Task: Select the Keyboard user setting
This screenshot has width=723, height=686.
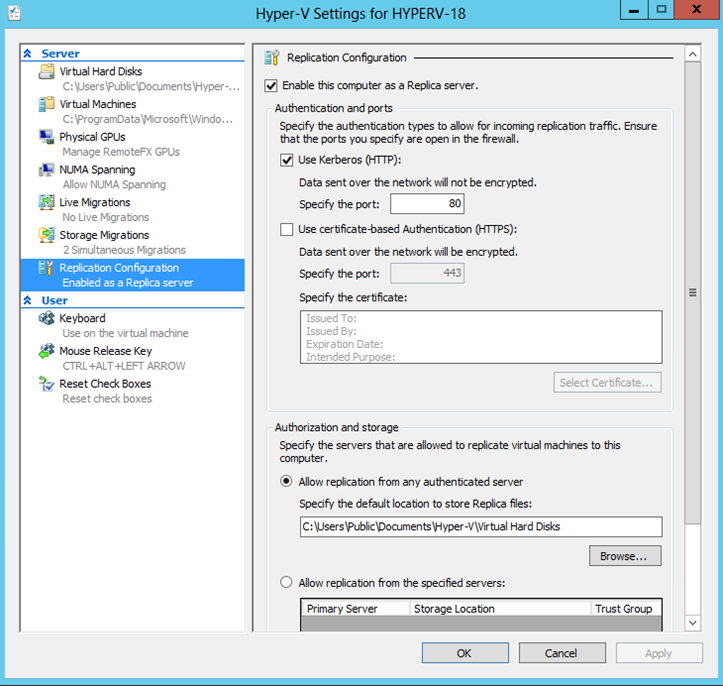Action: pos(82,318)
